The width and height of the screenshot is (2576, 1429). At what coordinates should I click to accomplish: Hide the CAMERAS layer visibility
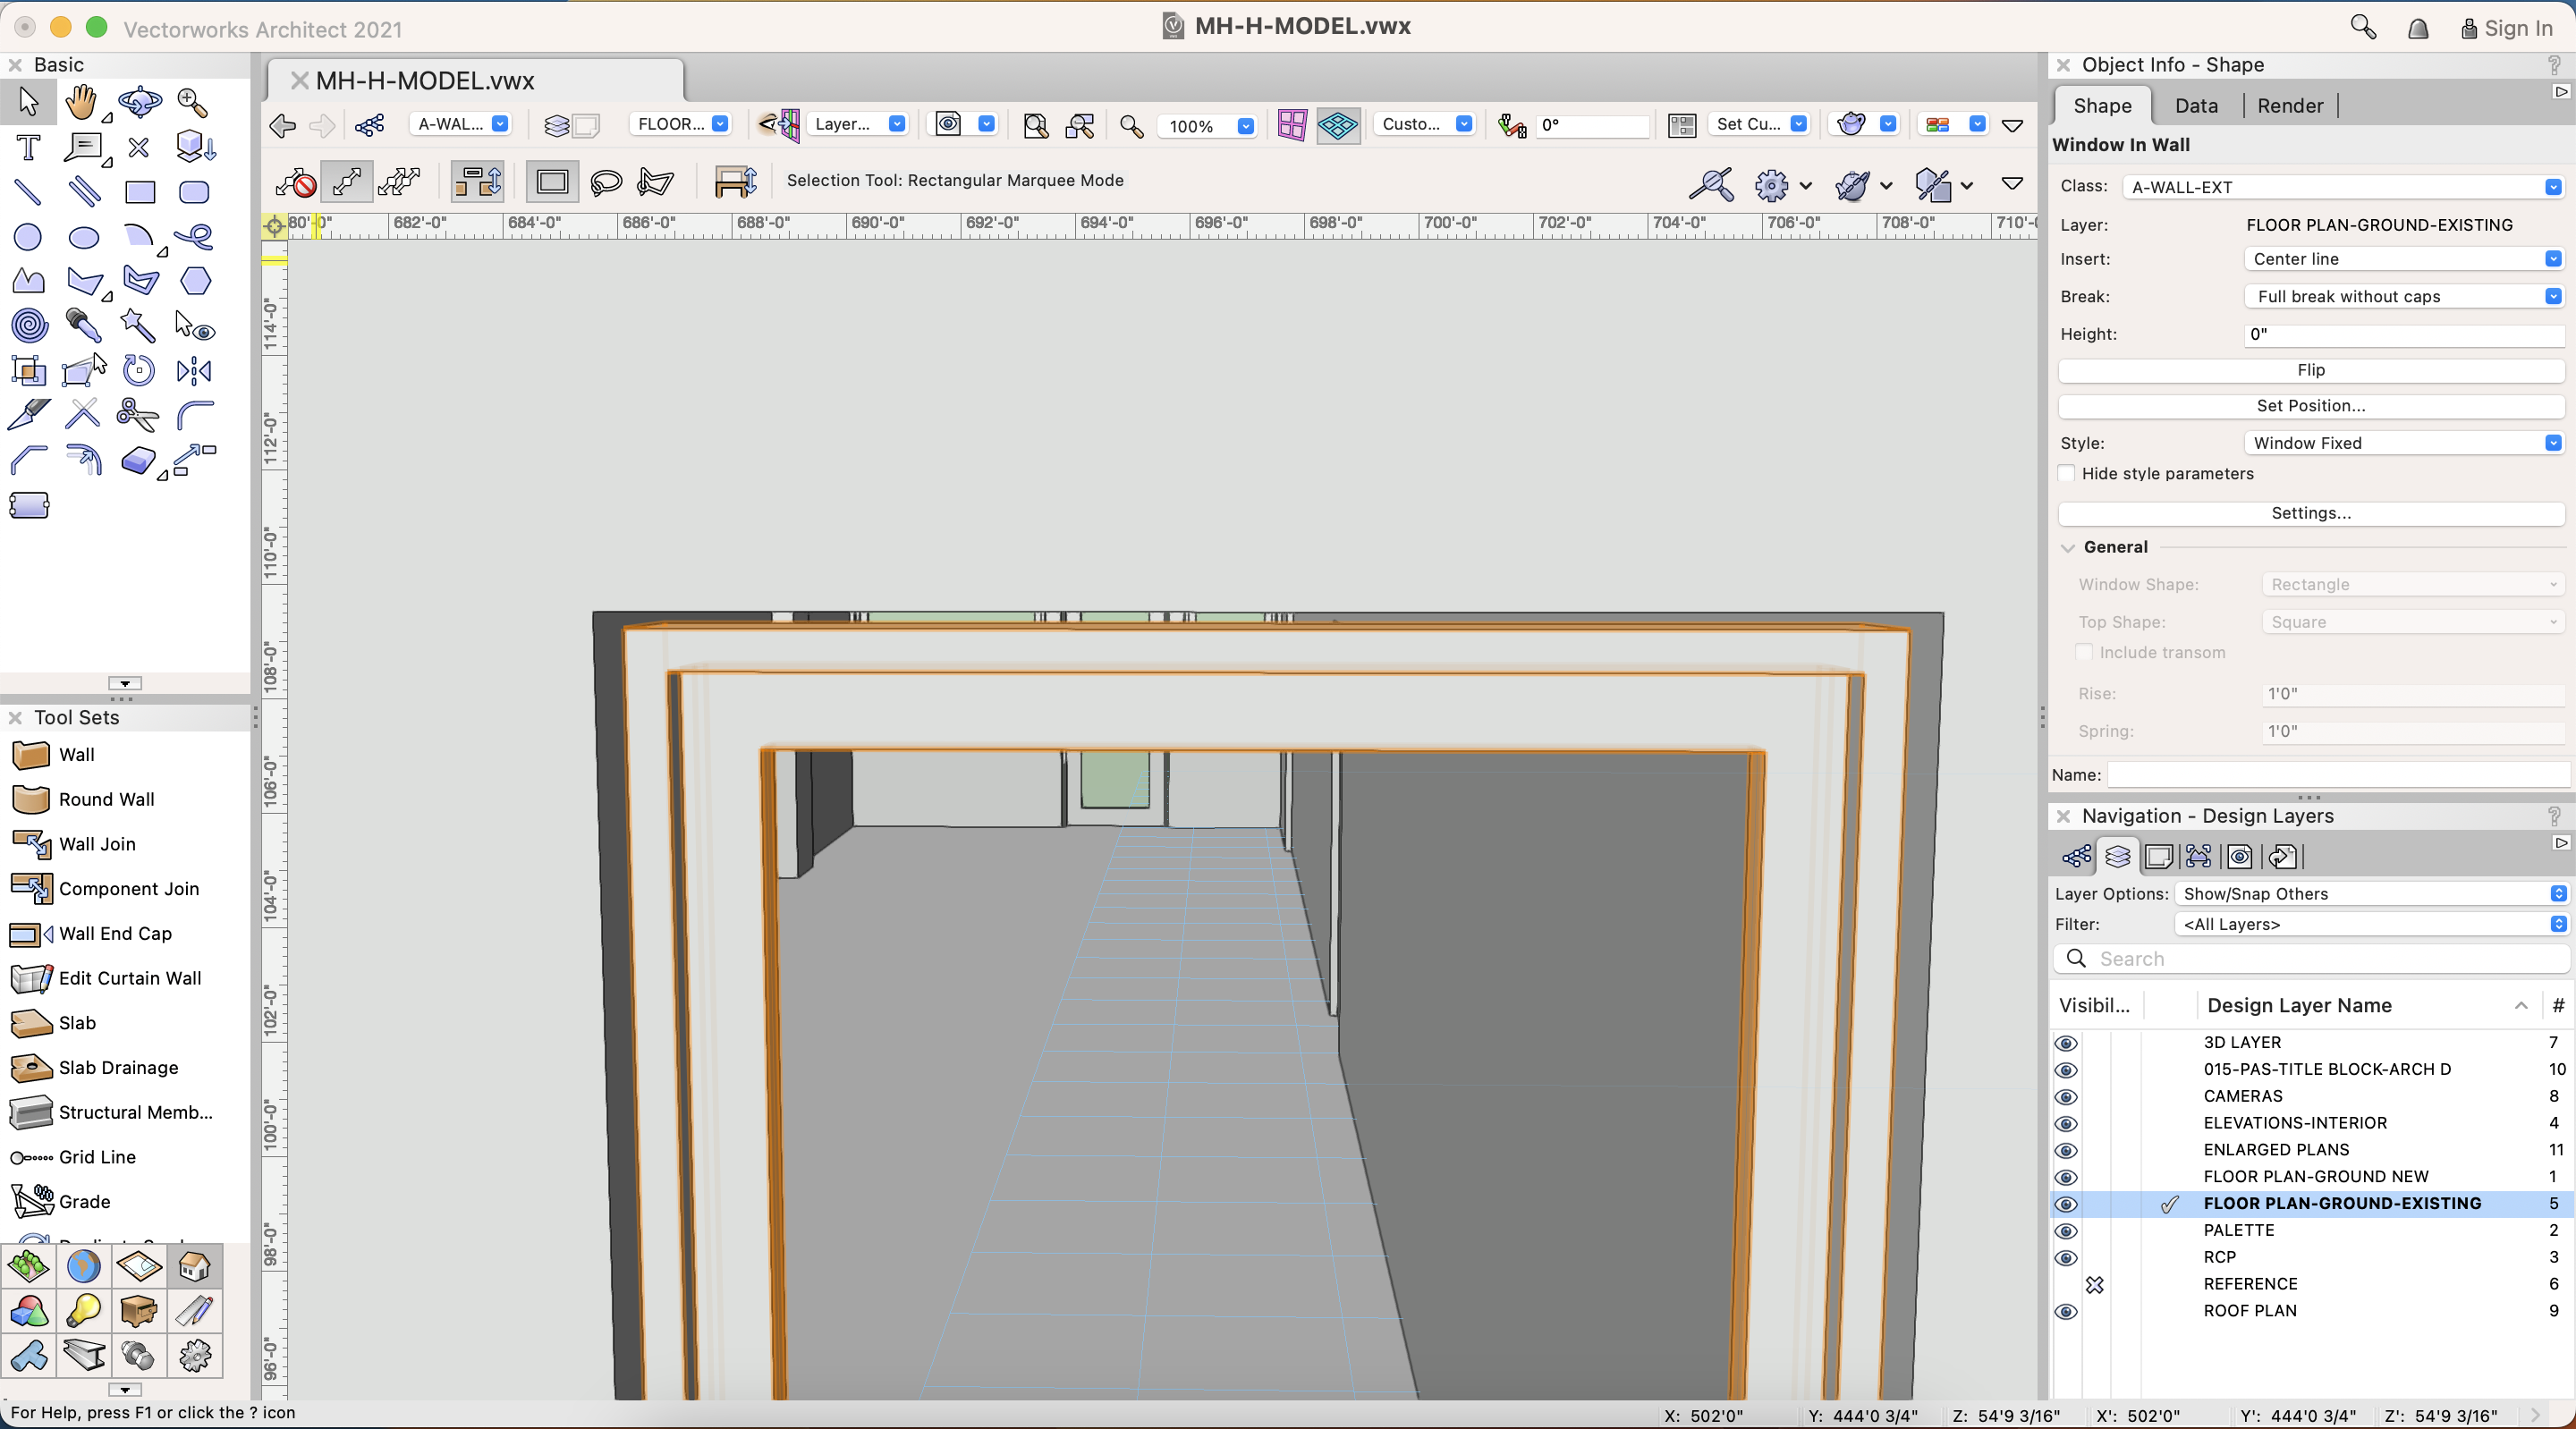tap(2066, 1097)
